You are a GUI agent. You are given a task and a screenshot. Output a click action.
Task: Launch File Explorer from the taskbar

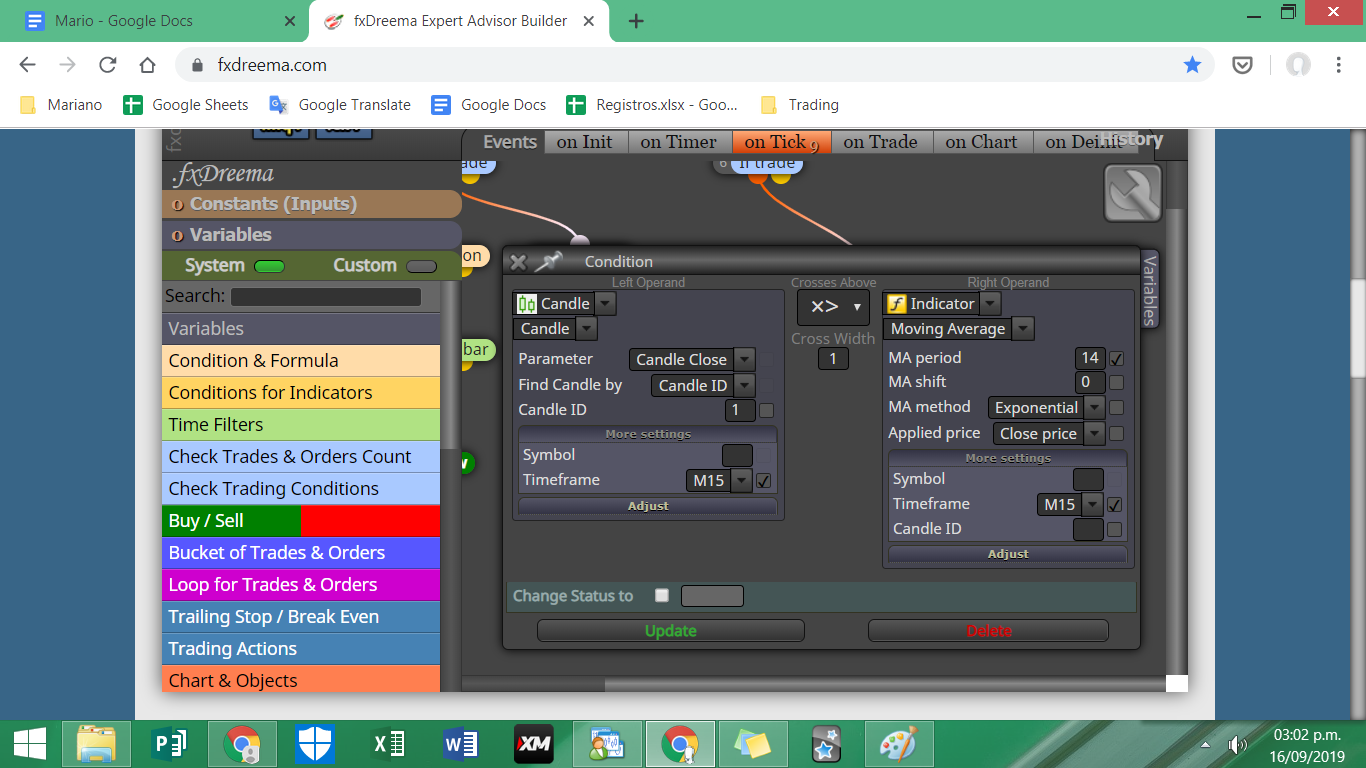click(96, 744)
